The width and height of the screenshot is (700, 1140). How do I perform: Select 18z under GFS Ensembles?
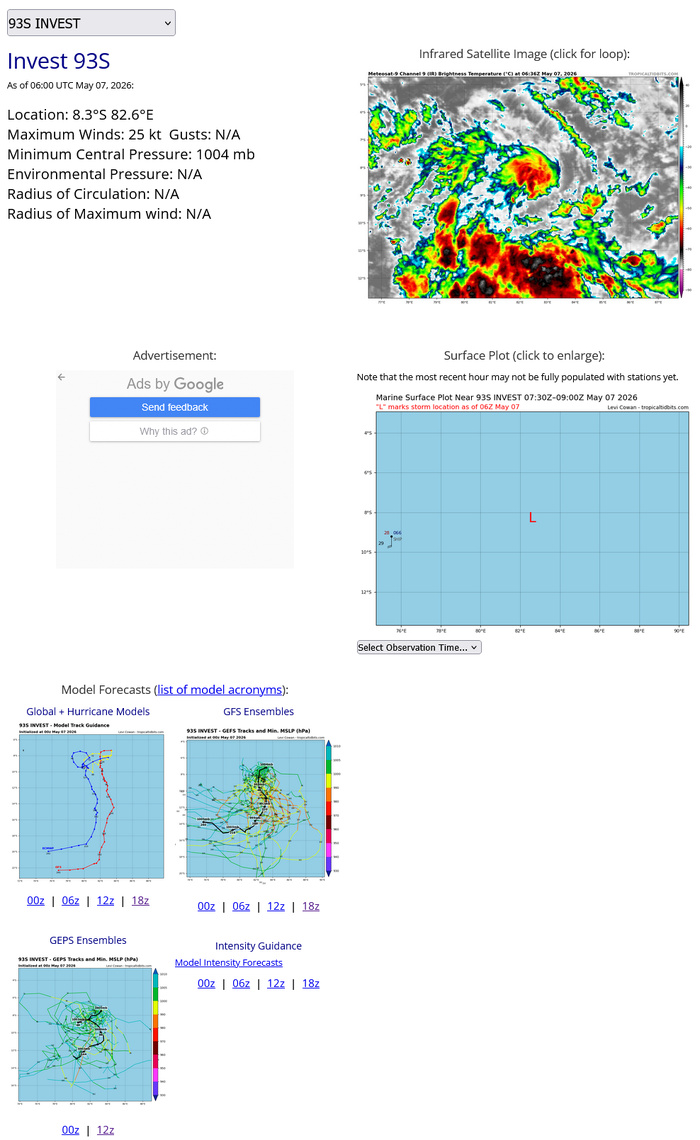[311, 906]
